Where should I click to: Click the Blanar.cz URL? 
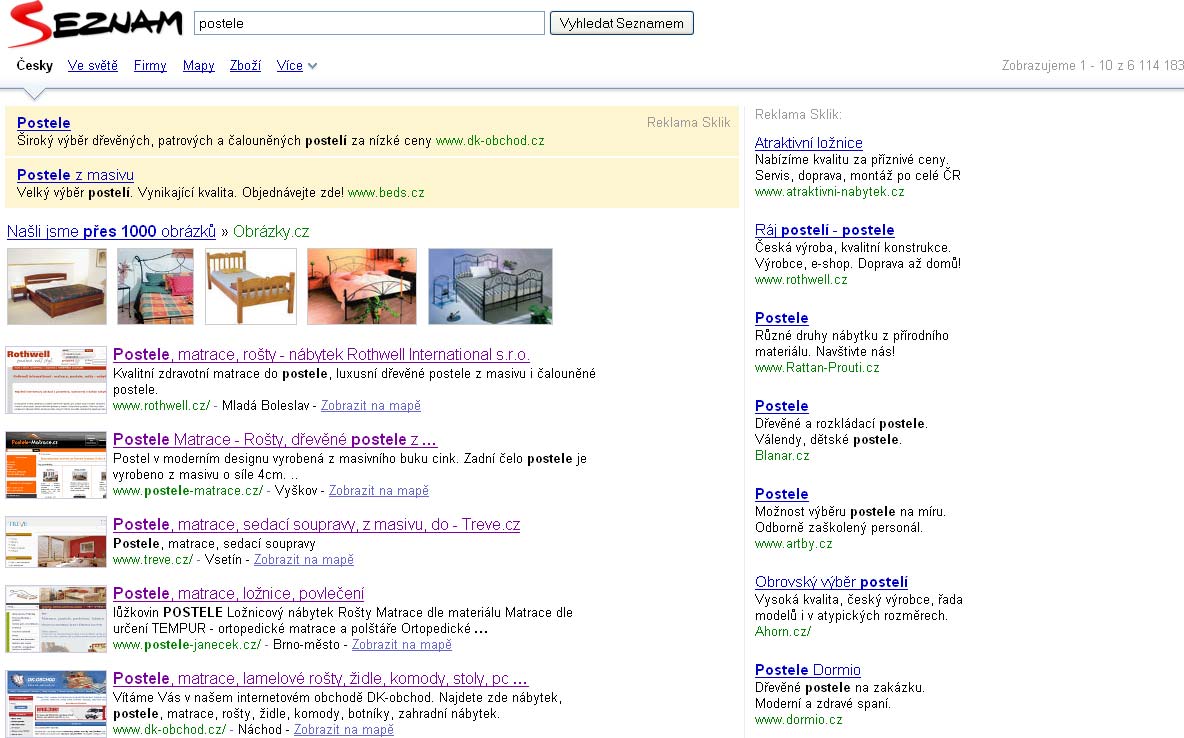pyautogui.click(x=782, y=455)
